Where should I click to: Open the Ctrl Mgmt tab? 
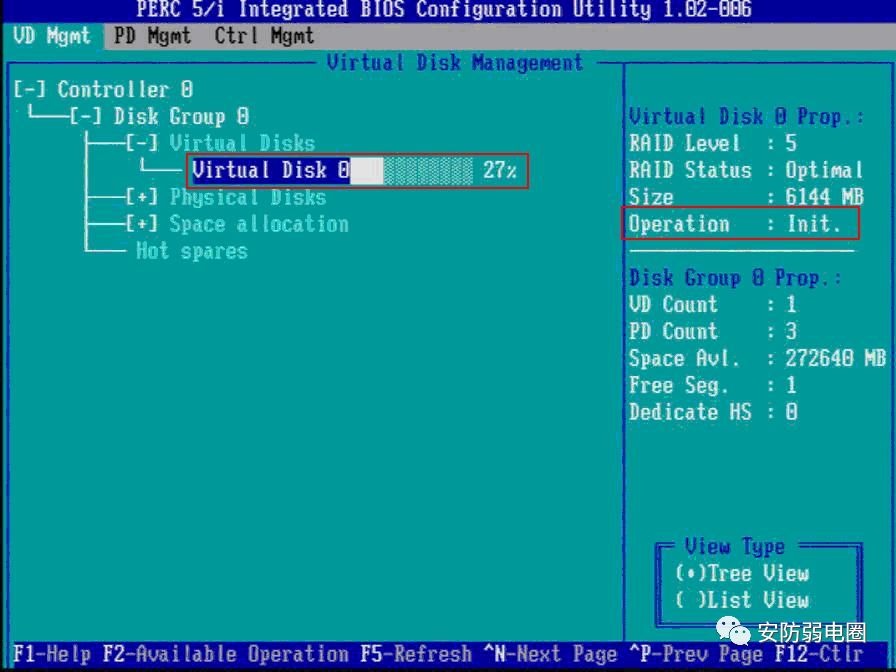pyautogui.click(x=265, y=37)
